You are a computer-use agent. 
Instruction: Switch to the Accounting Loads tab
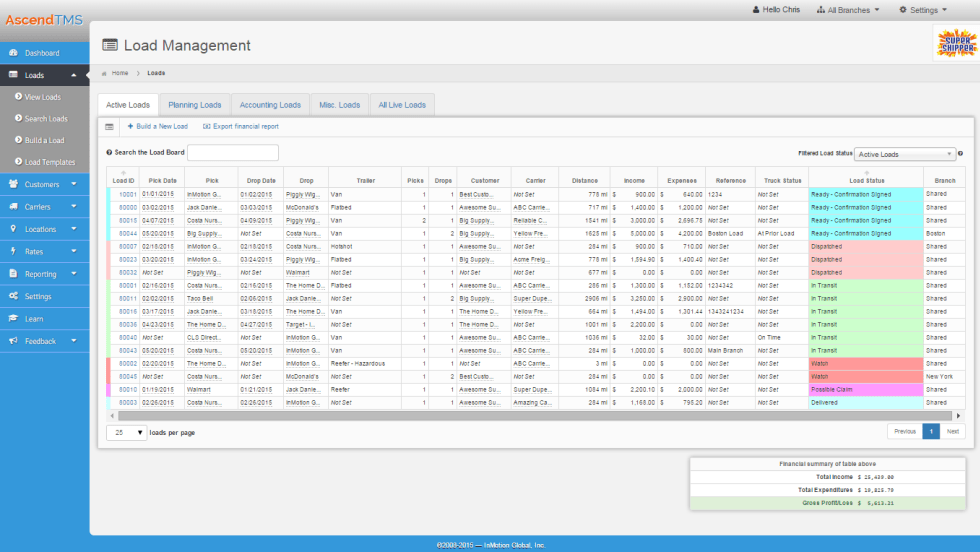point(270,105)
